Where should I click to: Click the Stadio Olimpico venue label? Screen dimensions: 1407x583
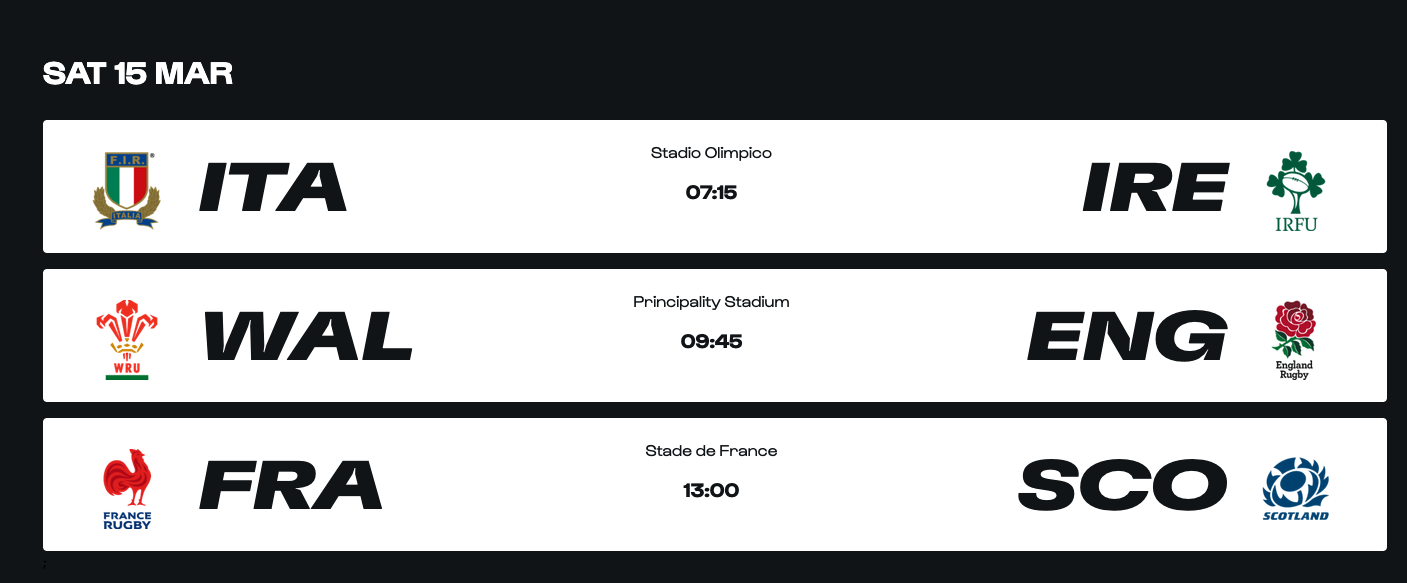(x=711, y=153)
